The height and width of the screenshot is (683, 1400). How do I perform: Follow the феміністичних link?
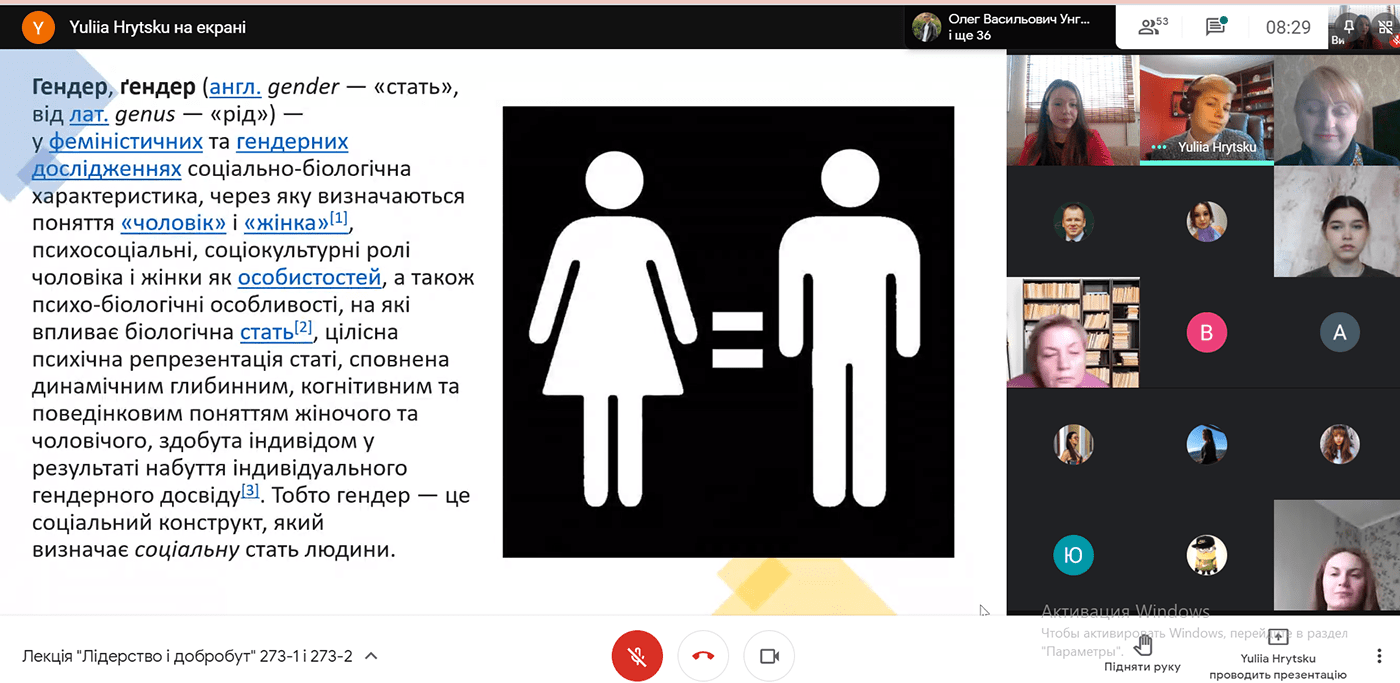click(x=126, y=141)
